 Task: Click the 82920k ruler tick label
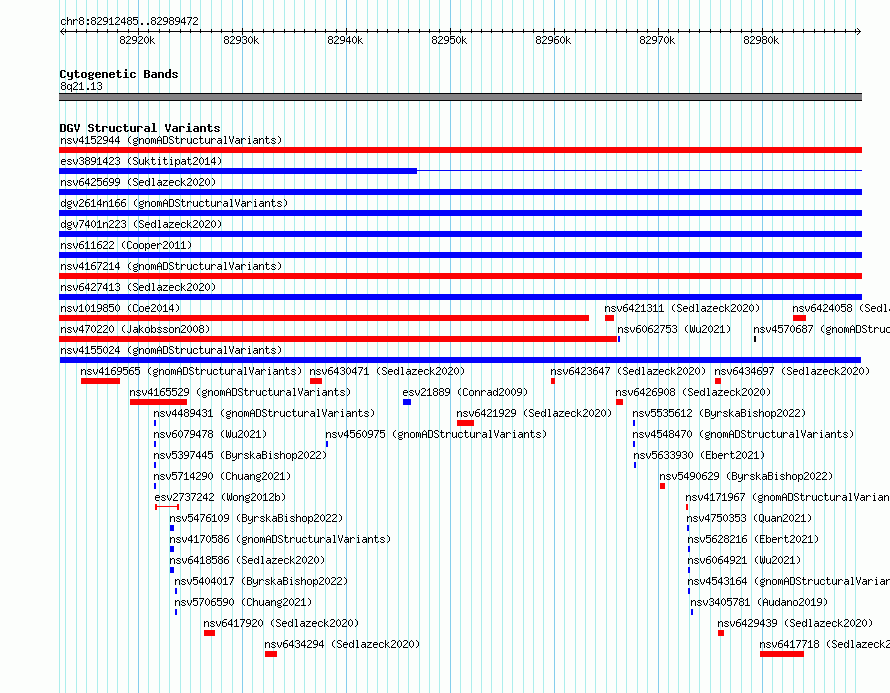click(137, 40)
